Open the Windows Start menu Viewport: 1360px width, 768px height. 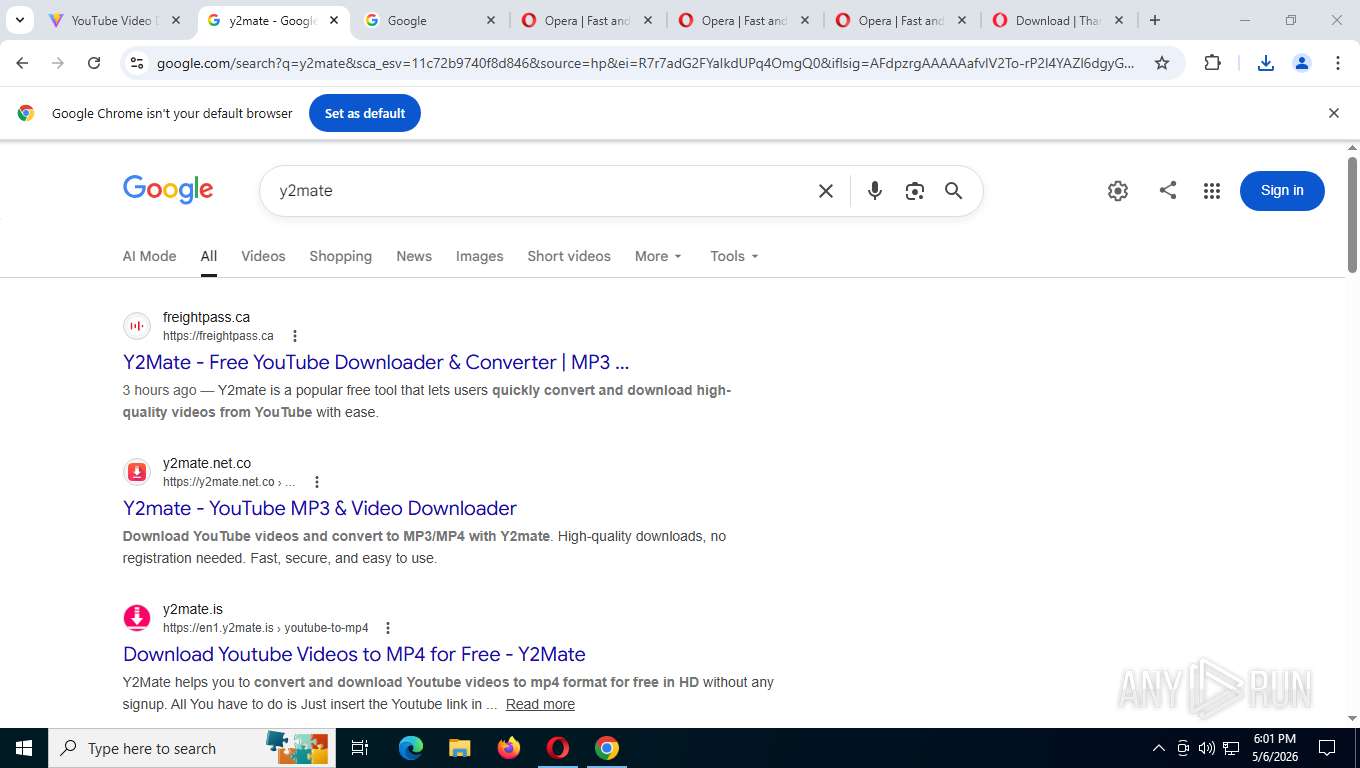point(24,748)
